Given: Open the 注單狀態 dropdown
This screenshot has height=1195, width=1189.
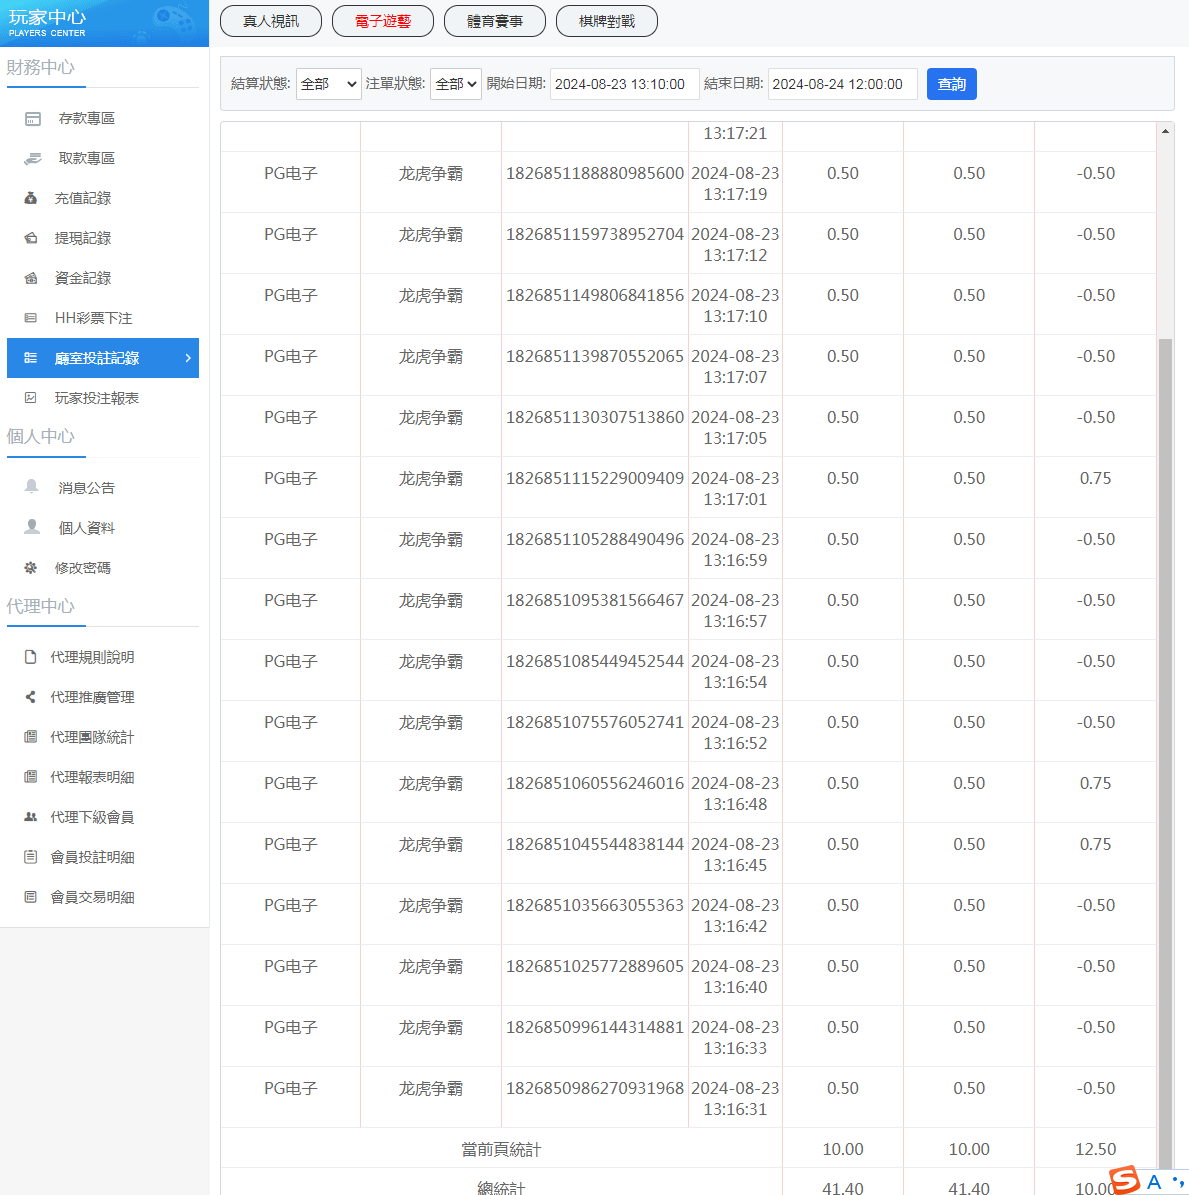Looking at the screenshot, I should tap(456, 84).
